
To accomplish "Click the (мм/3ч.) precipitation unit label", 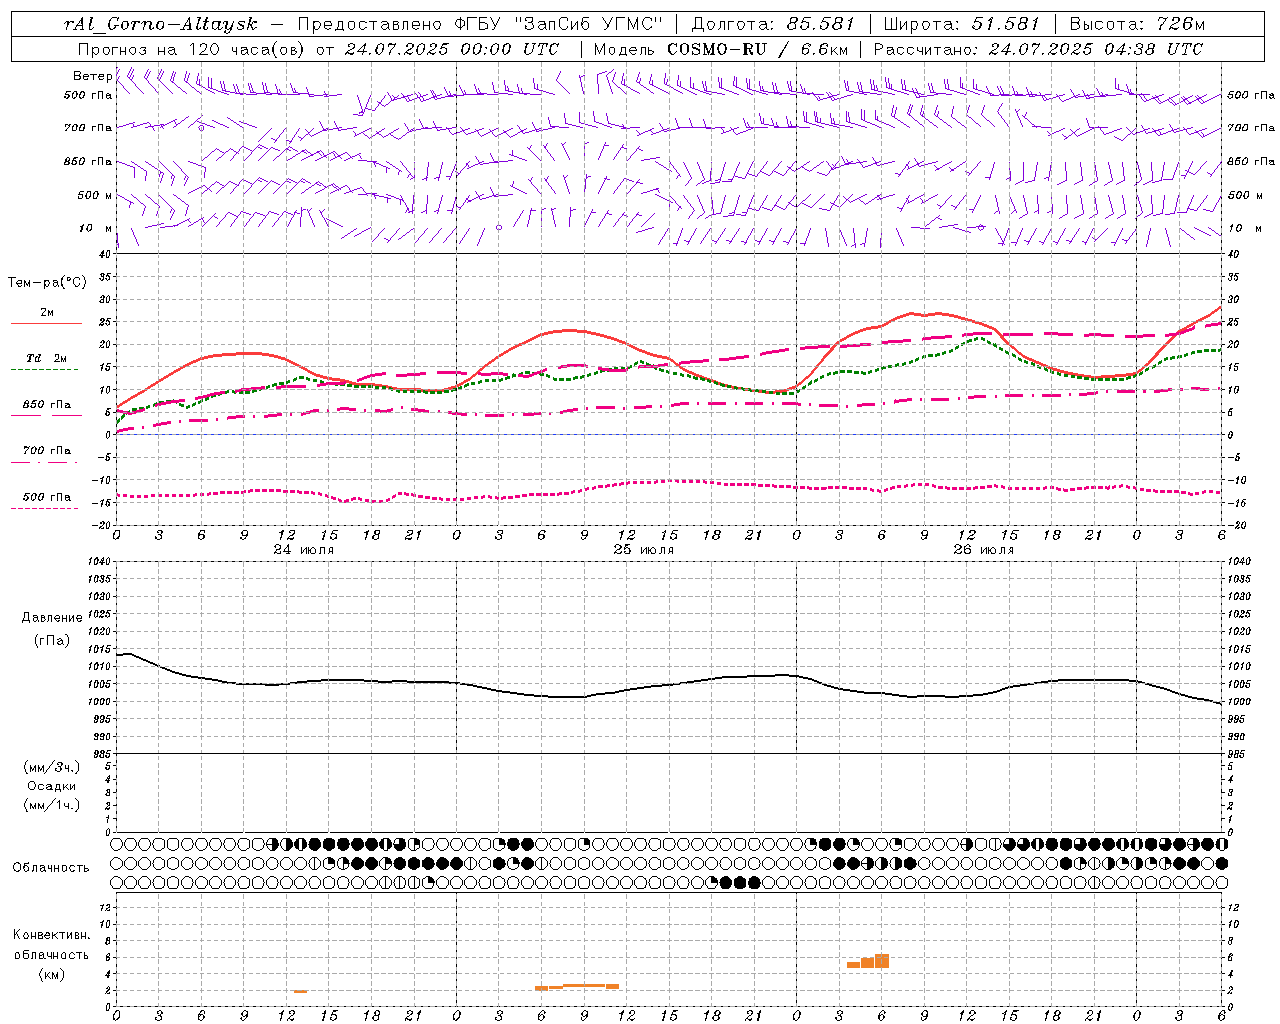I will (52, 767).
